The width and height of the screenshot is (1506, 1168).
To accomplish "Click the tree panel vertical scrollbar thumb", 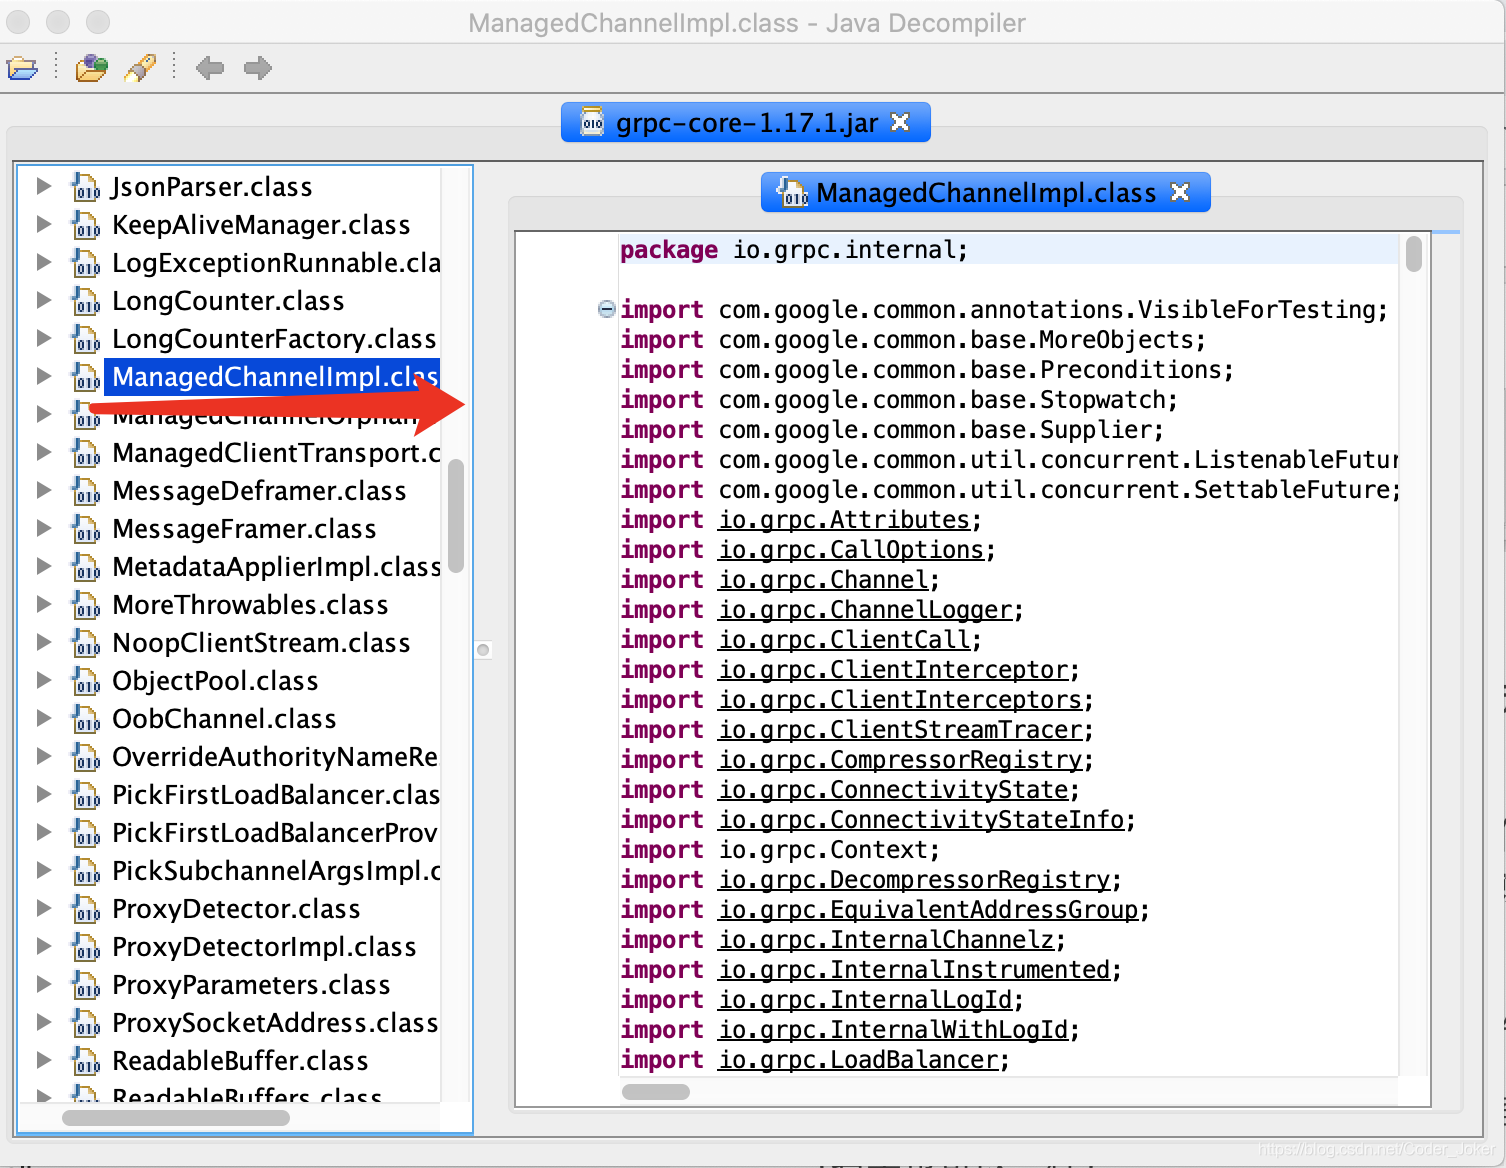I will (x=456, y=515).
